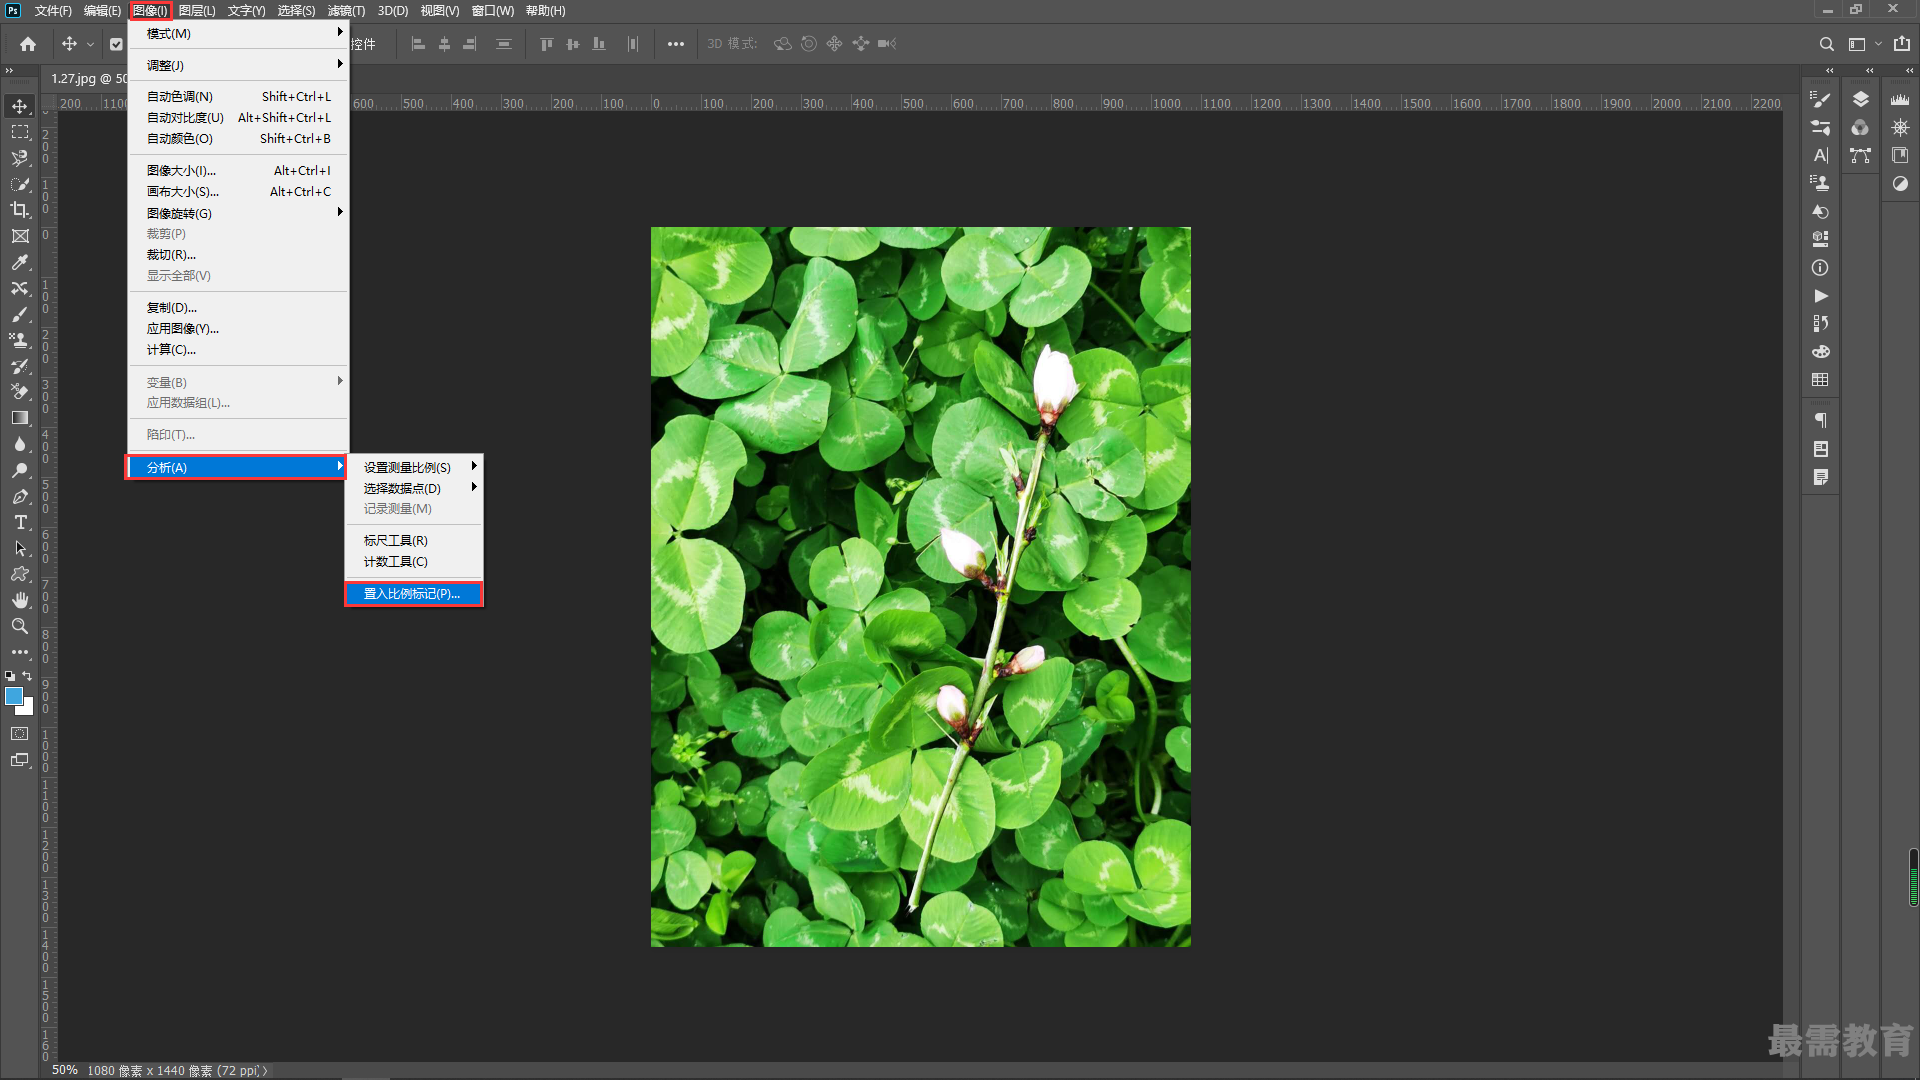Viewport: 1920px width, 1080px height.
Task: Select the Dodge tool
Action: (x=20, y=470)
